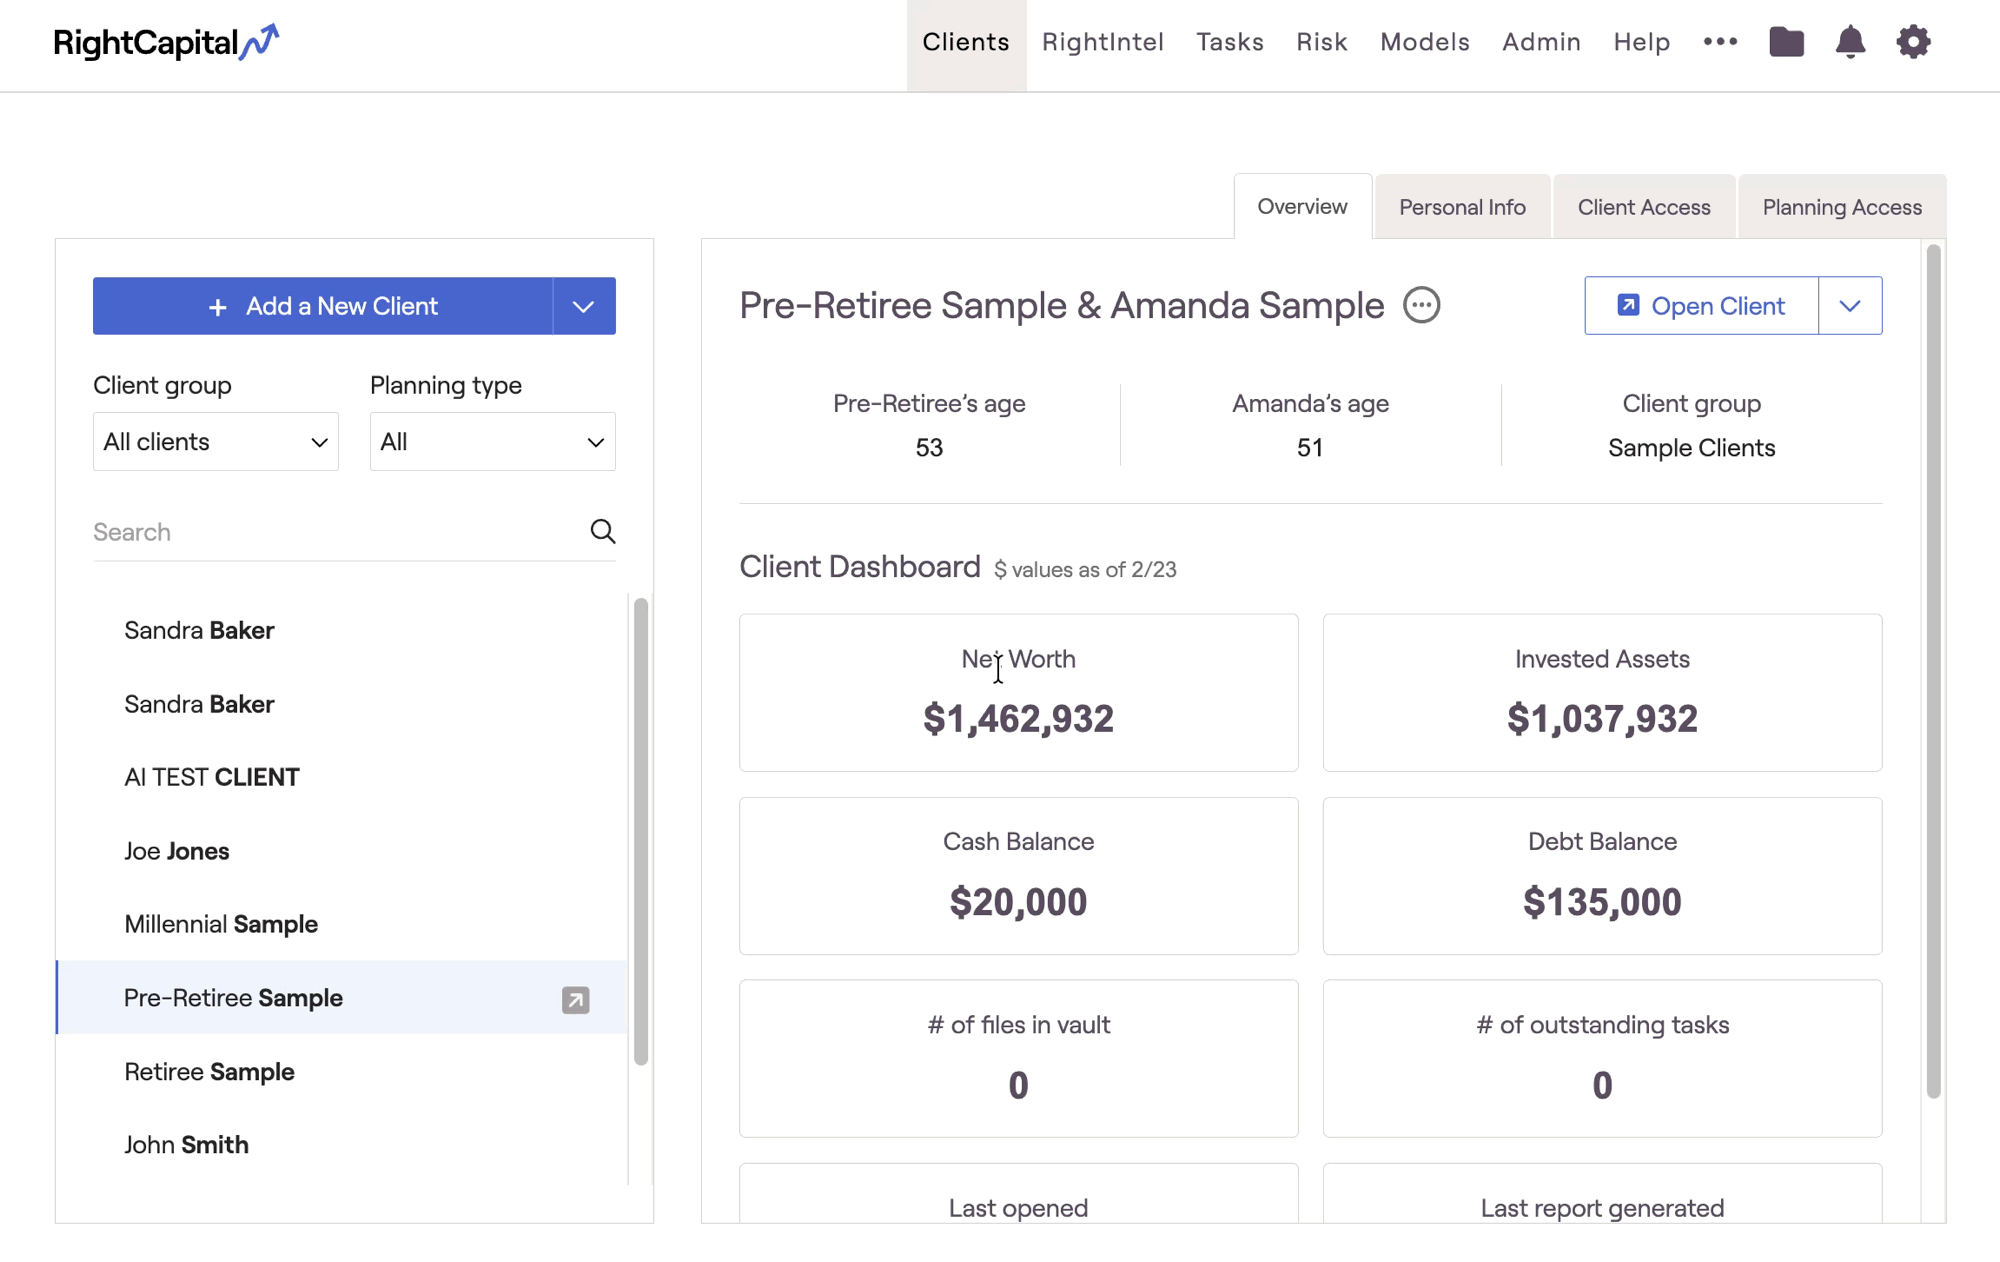Viewport: 2000px width, 1262px height.
Task: Click the Open Client button
Action: [x=1701, y=306]
